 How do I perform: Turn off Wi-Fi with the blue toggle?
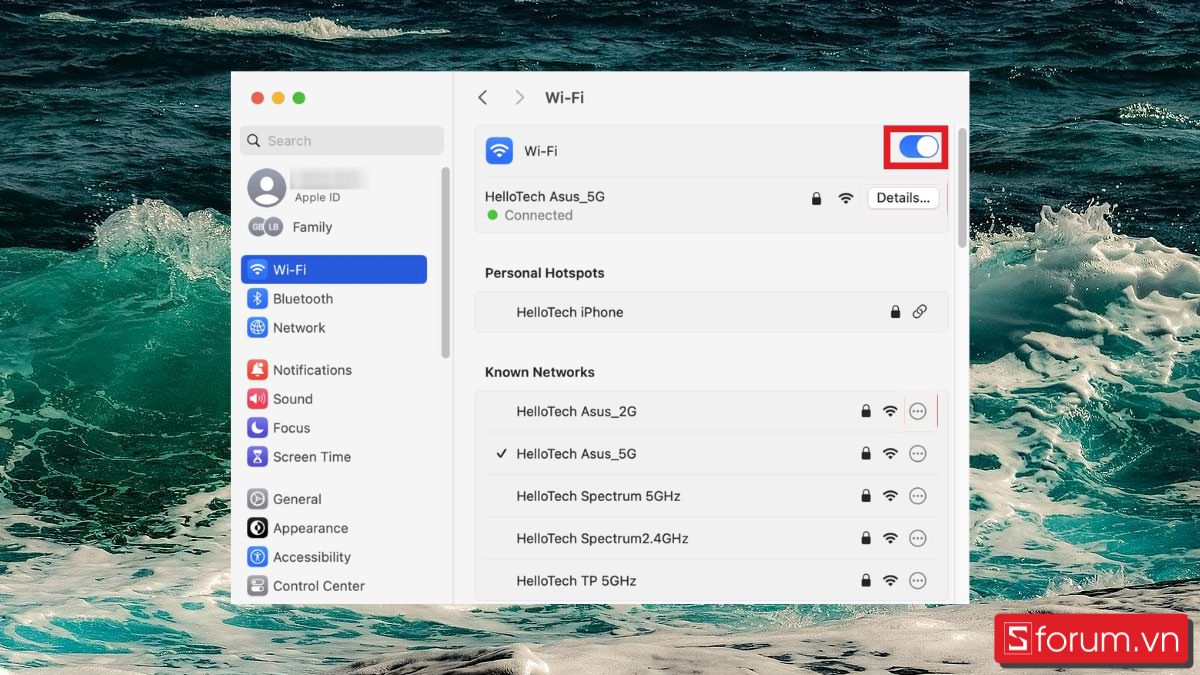click(915, 147)
